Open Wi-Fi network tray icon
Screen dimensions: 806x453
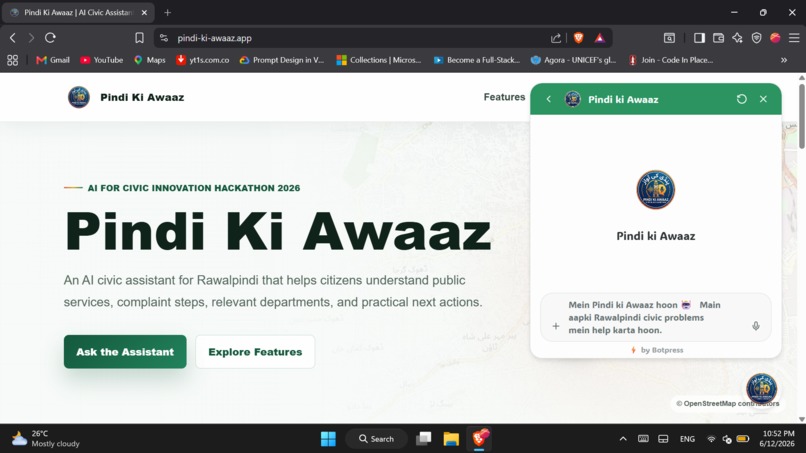711,439
